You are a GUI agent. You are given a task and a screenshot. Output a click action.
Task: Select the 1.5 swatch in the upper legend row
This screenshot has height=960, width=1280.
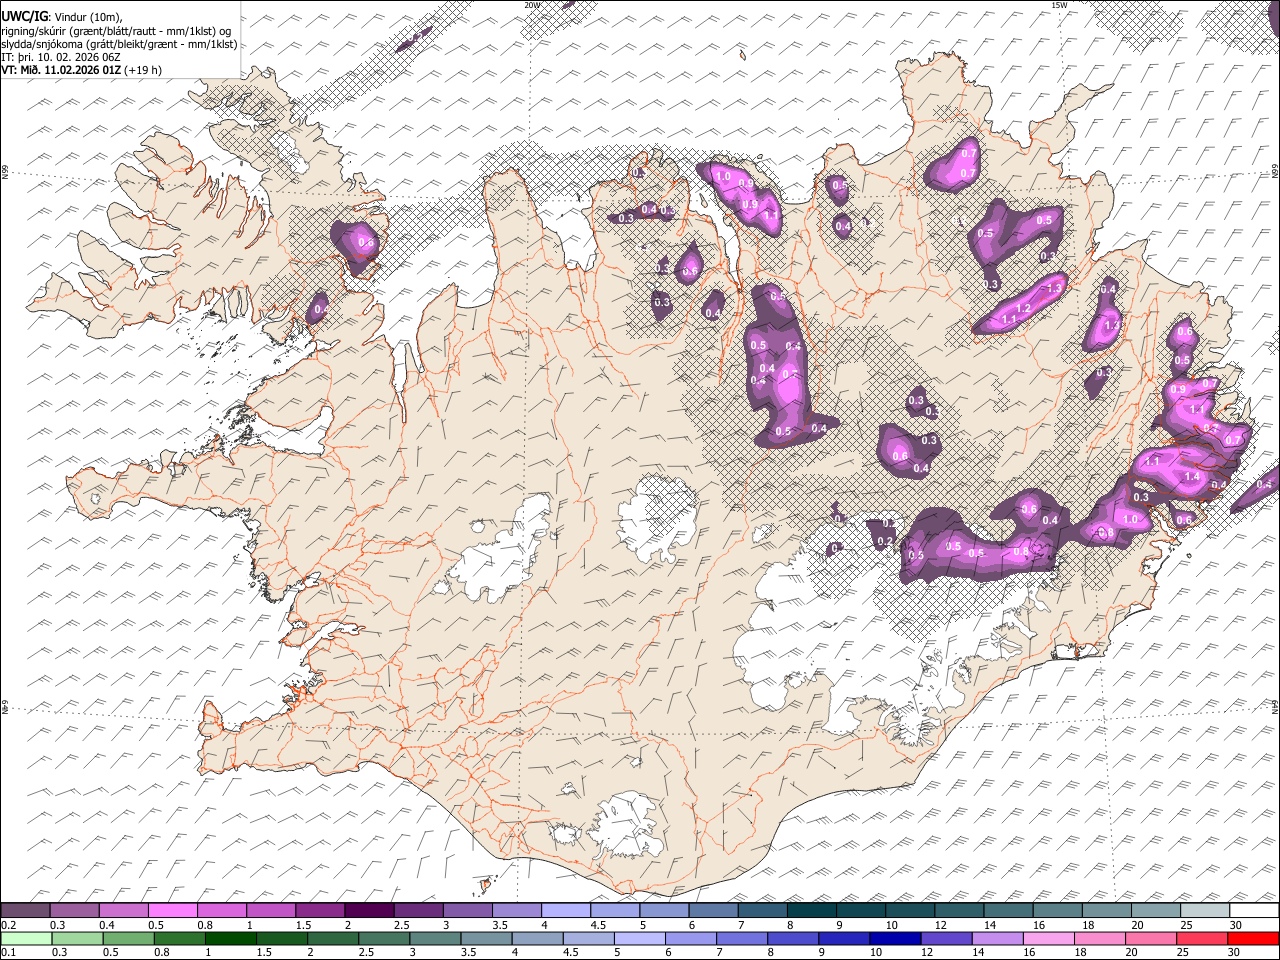(x=319, y=911)
